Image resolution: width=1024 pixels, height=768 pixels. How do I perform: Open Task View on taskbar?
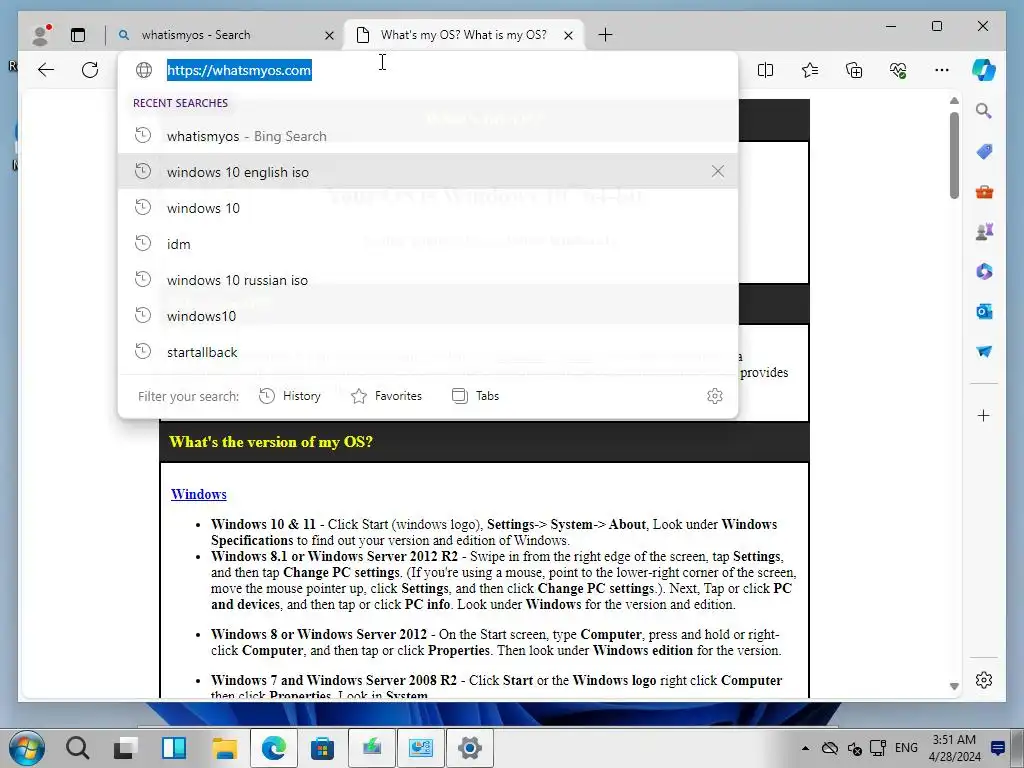click(x=125, y=748)
